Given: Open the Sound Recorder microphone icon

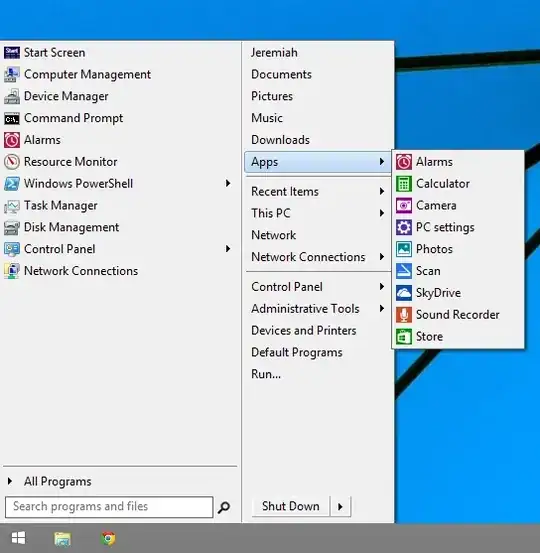Looking at the screenshot, I should coord(404,315).
